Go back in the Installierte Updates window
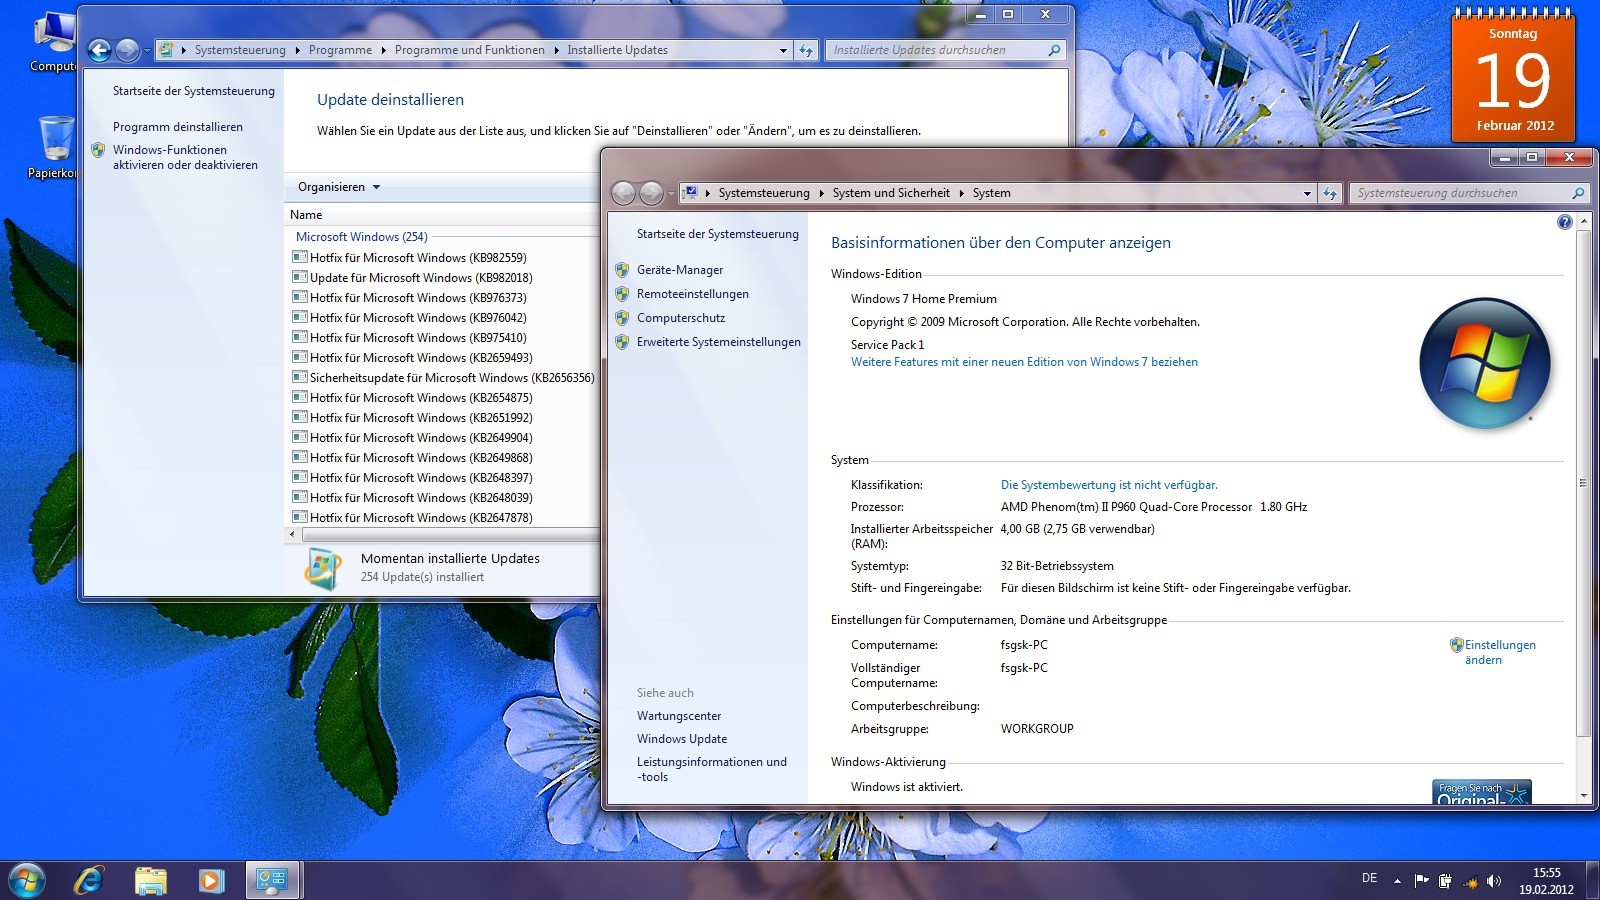The image size is (1600, 900). pos(99,50)
